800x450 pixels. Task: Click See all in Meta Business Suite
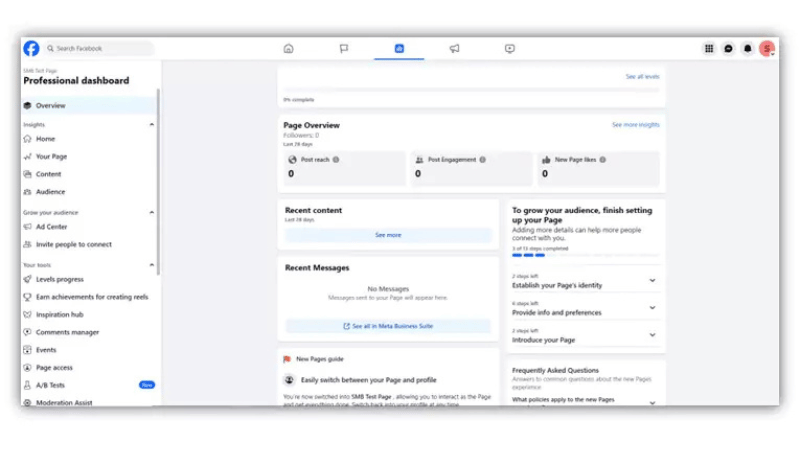(388, 326)
